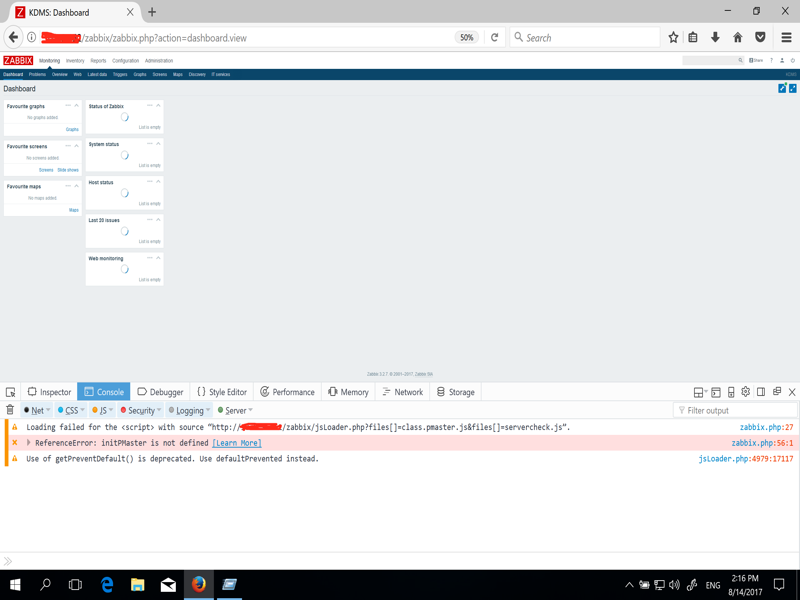Click the Slide shows link
800x600 pixels.
click(x=68, y=170)
